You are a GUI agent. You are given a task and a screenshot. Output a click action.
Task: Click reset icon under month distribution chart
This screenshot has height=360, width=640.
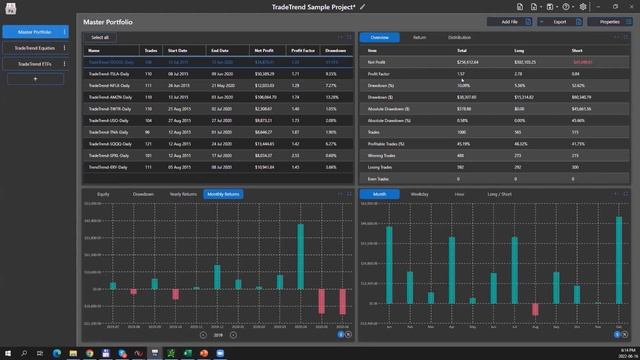[624, 335]
